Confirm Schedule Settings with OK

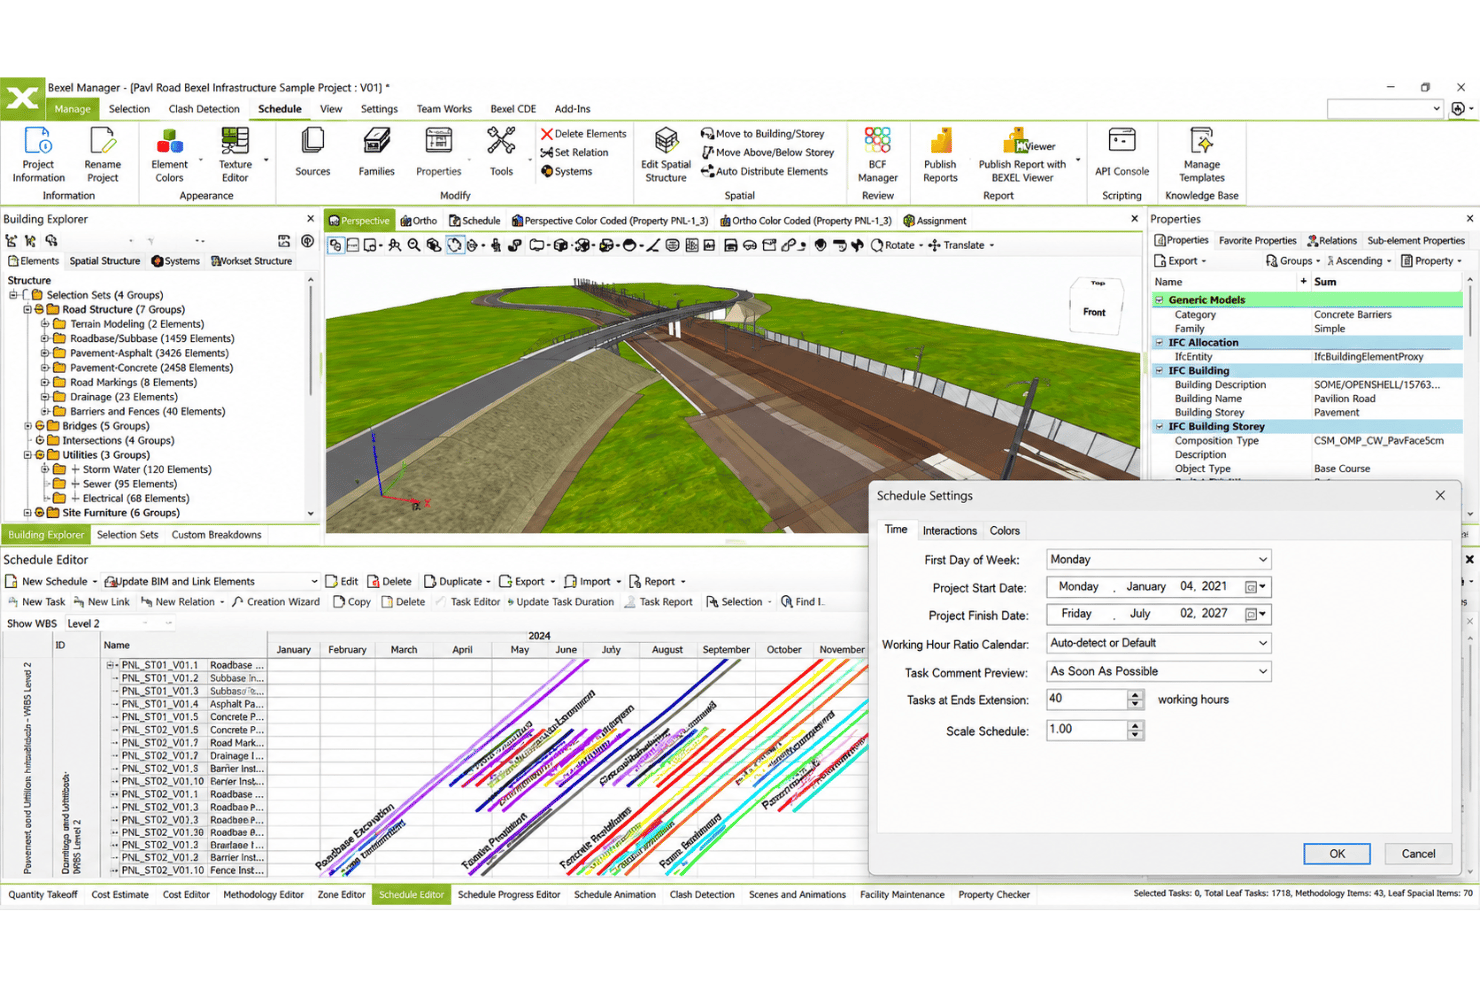click(x=1337, y=854)
